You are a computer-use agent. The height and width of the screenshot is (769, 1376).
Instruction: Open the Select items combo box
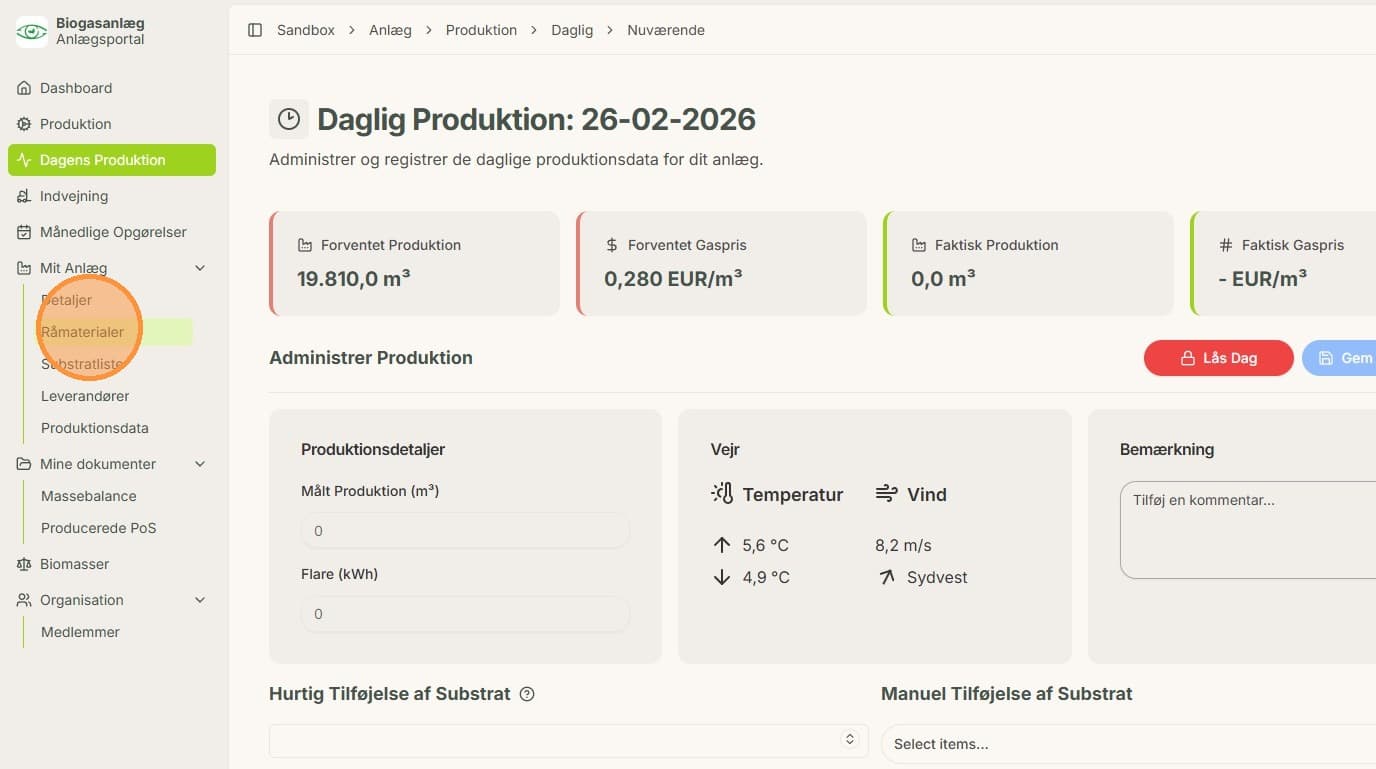tap(1128, 743)
